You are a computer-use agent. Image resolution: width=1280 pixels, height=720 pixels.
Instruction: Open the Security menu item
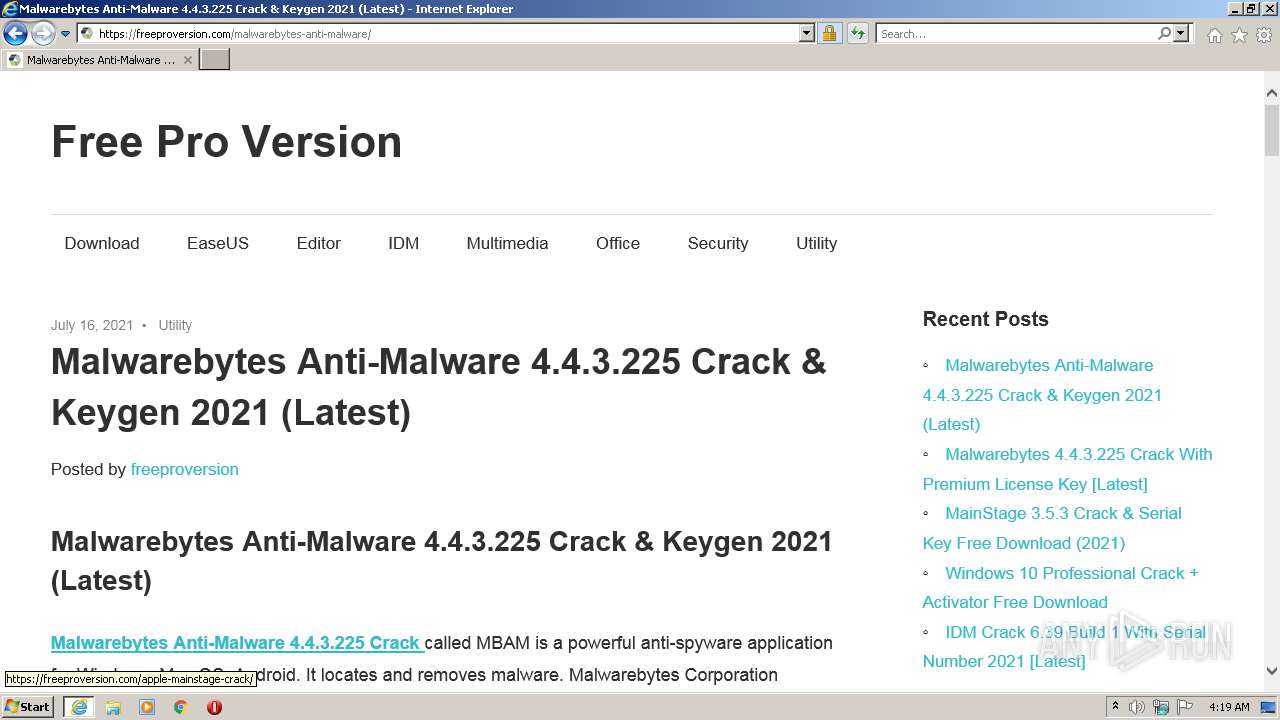tap(718, 243)
